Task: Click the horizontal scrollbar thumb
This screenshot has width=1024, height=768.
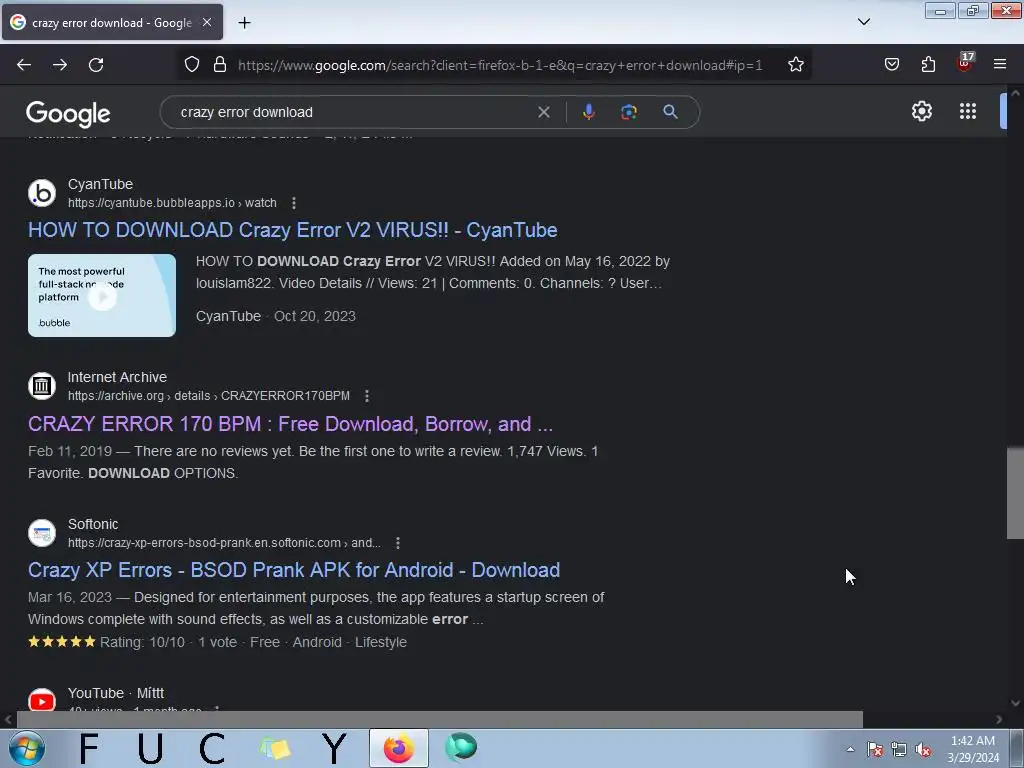Action: pyautogui.click(x=440, y=719)
